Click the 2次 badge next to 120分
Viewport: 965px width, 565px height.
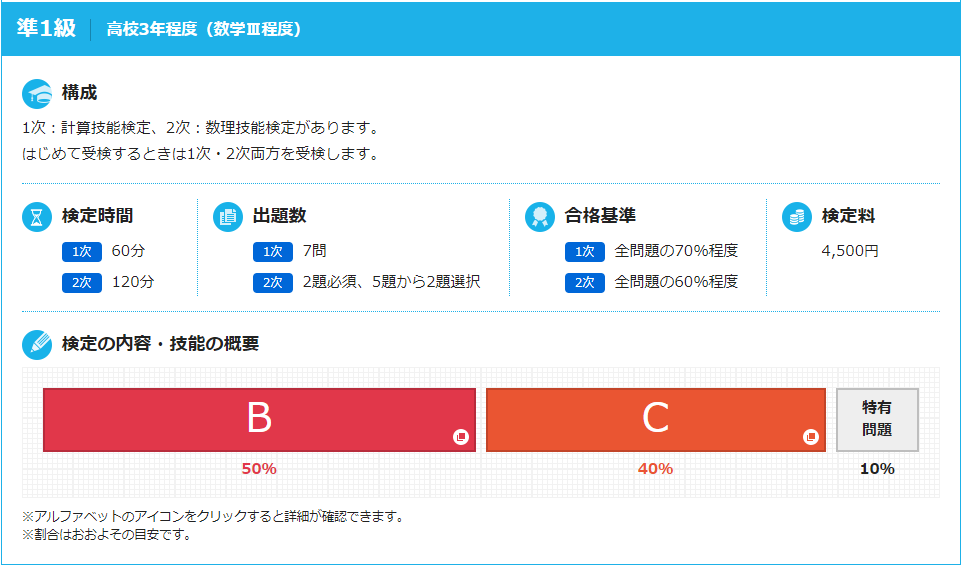[81, 283]
